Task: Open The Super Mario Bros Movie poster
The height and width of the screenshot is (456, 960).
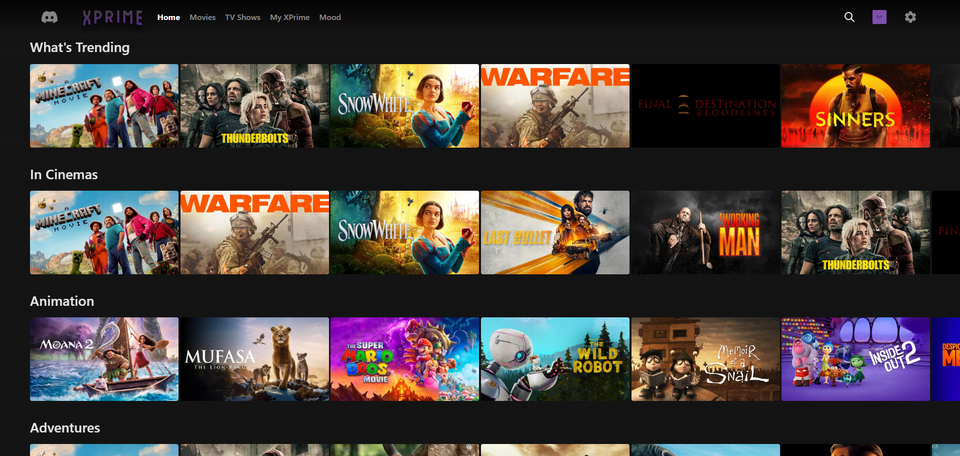Action: (405, 359)
